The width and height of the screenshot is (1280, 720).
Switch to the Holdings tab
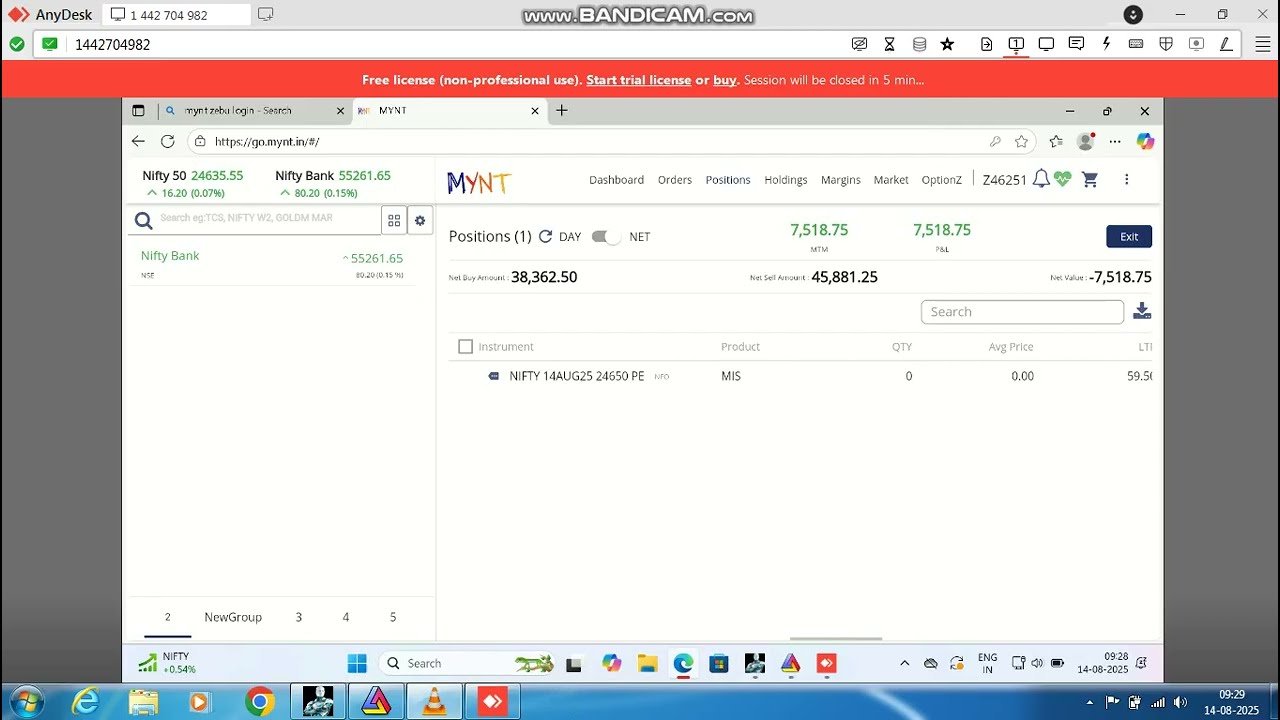coord(785,180)
